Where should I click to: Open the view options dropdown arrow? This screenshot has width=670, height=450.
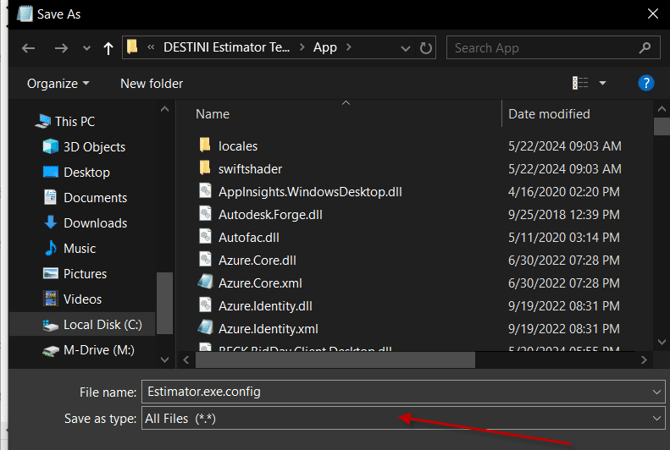pos(603,83)
